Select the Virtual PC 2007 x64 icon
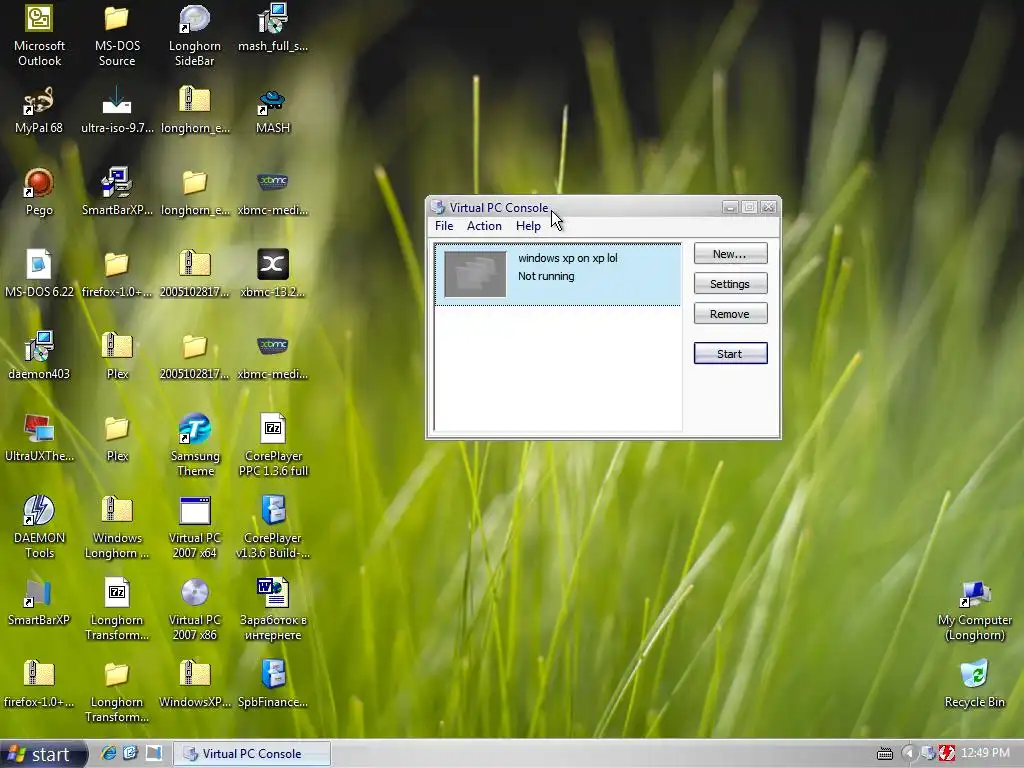The image size is (1024, 768). click(195, 527)
